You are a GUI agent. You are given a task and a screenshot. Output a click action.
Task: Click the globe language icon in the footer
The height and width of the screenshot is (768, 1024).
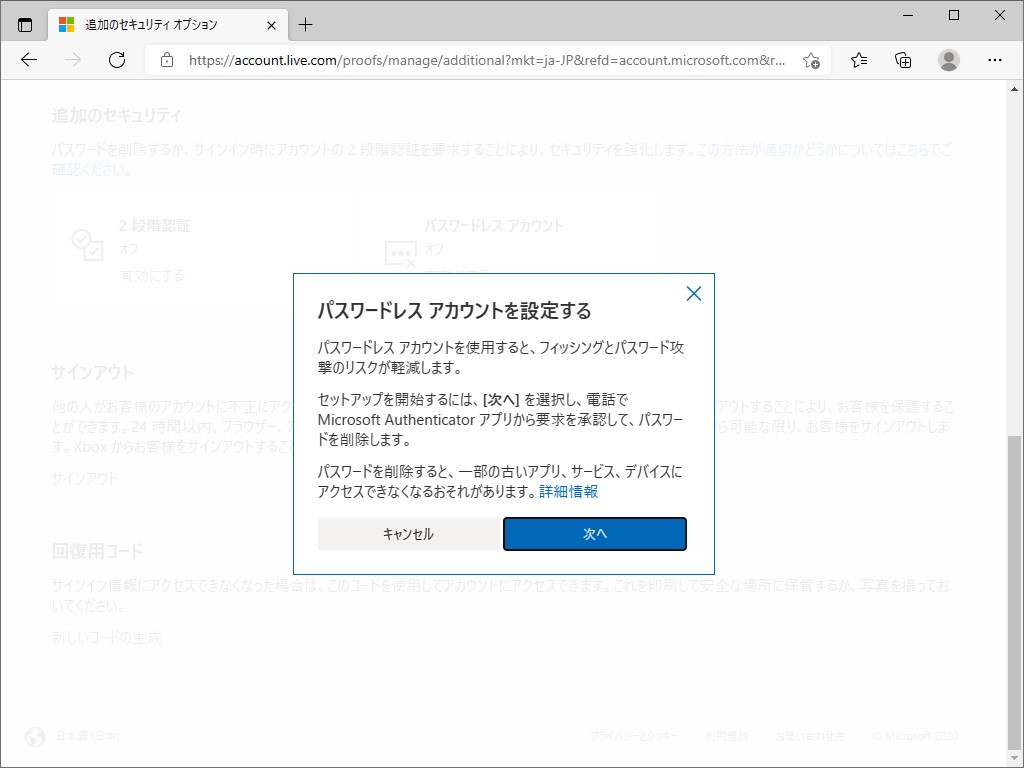pos(35,736)
